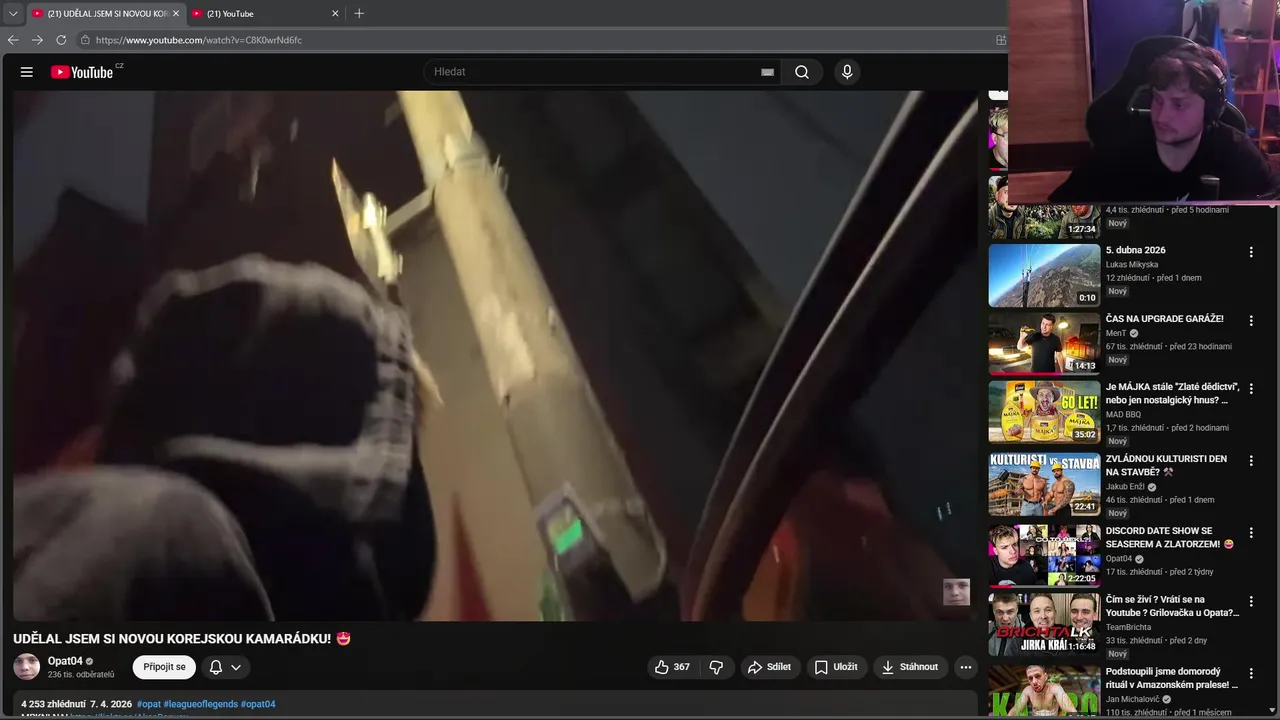Close the second YouTube tab
The width and height of the screenshot is (1280, 720).
click(x=335, y=14)
